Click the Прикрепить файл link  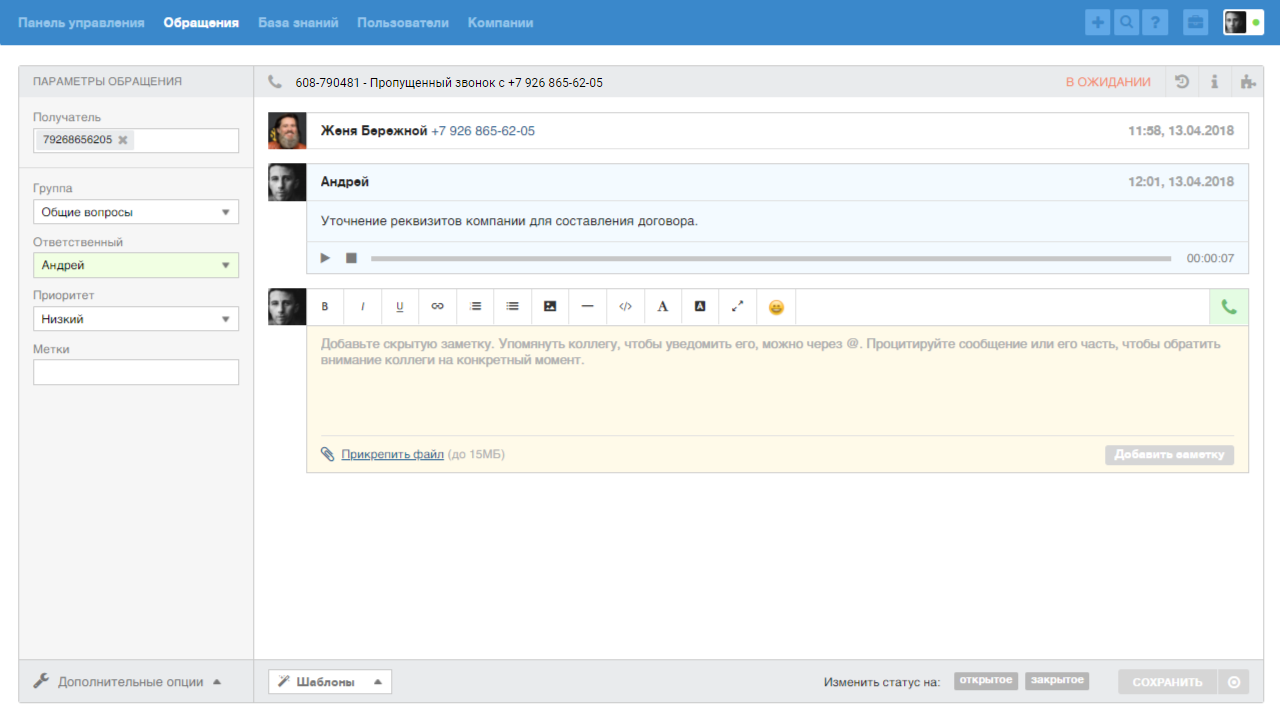coord(392,454)
